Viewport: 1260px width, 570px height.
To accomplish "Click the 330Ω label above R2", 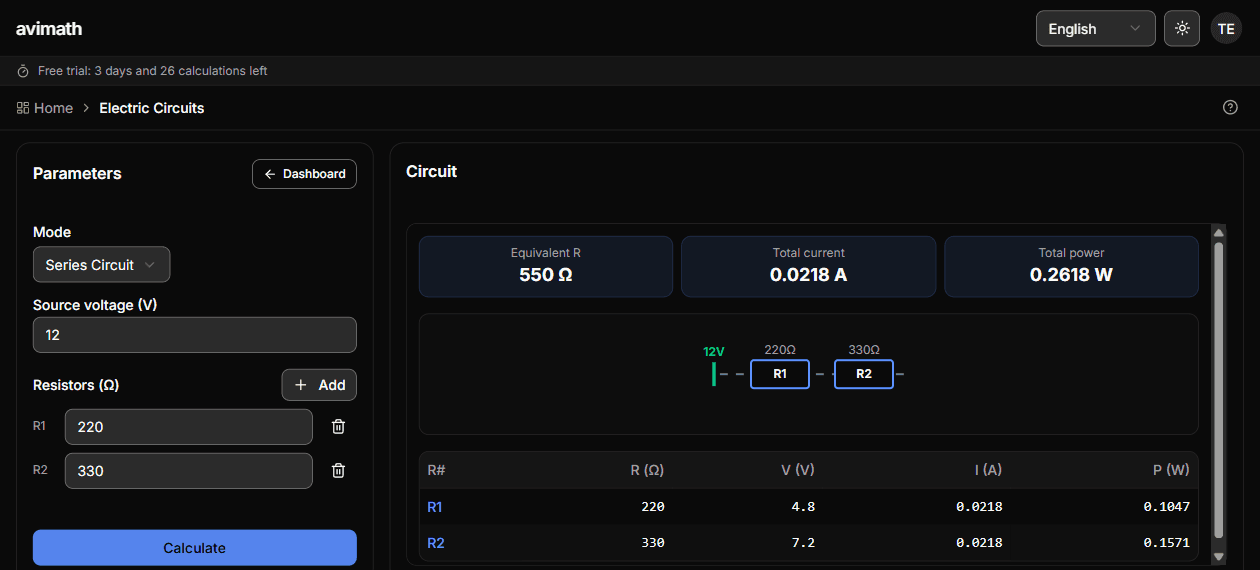I will 864,350.
